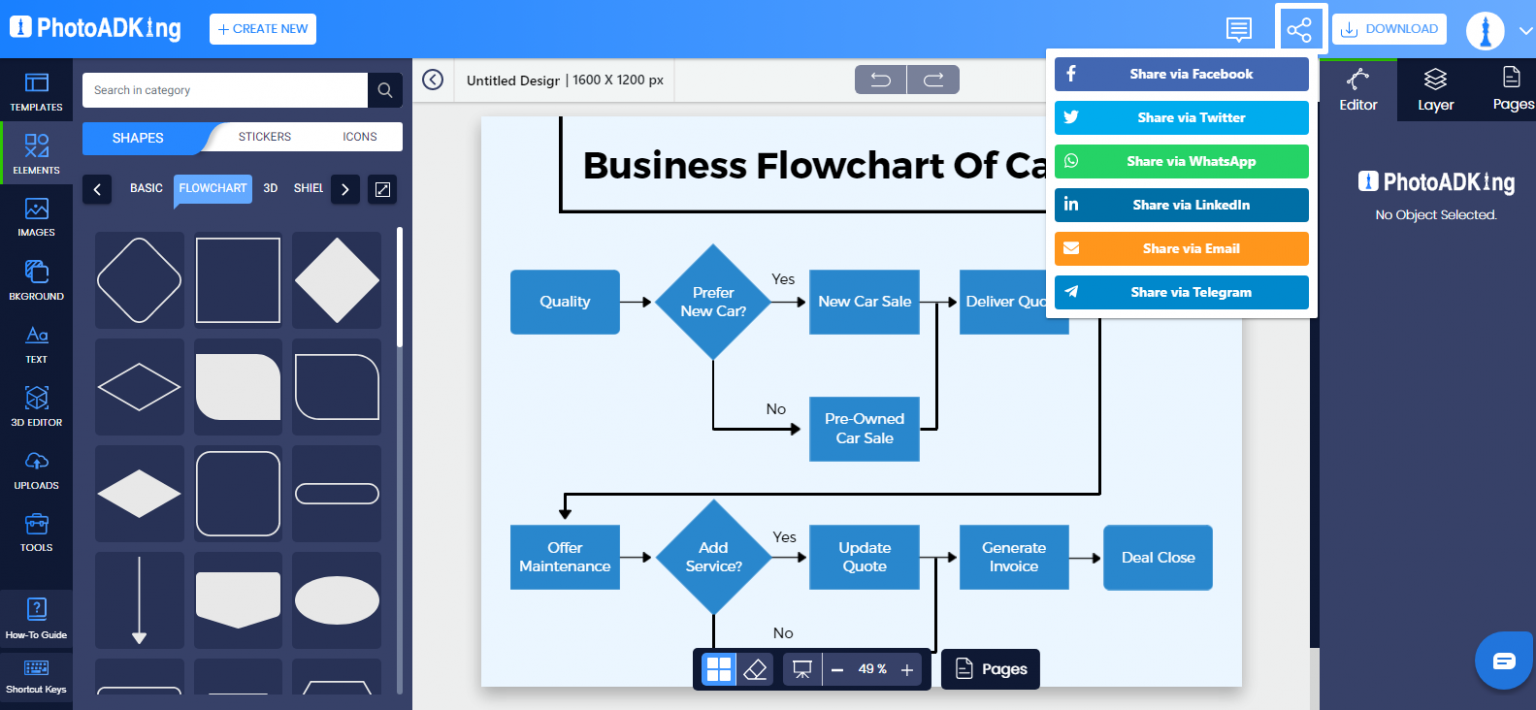
Task: Click the Download button
Action: [x=1389, y=29]
